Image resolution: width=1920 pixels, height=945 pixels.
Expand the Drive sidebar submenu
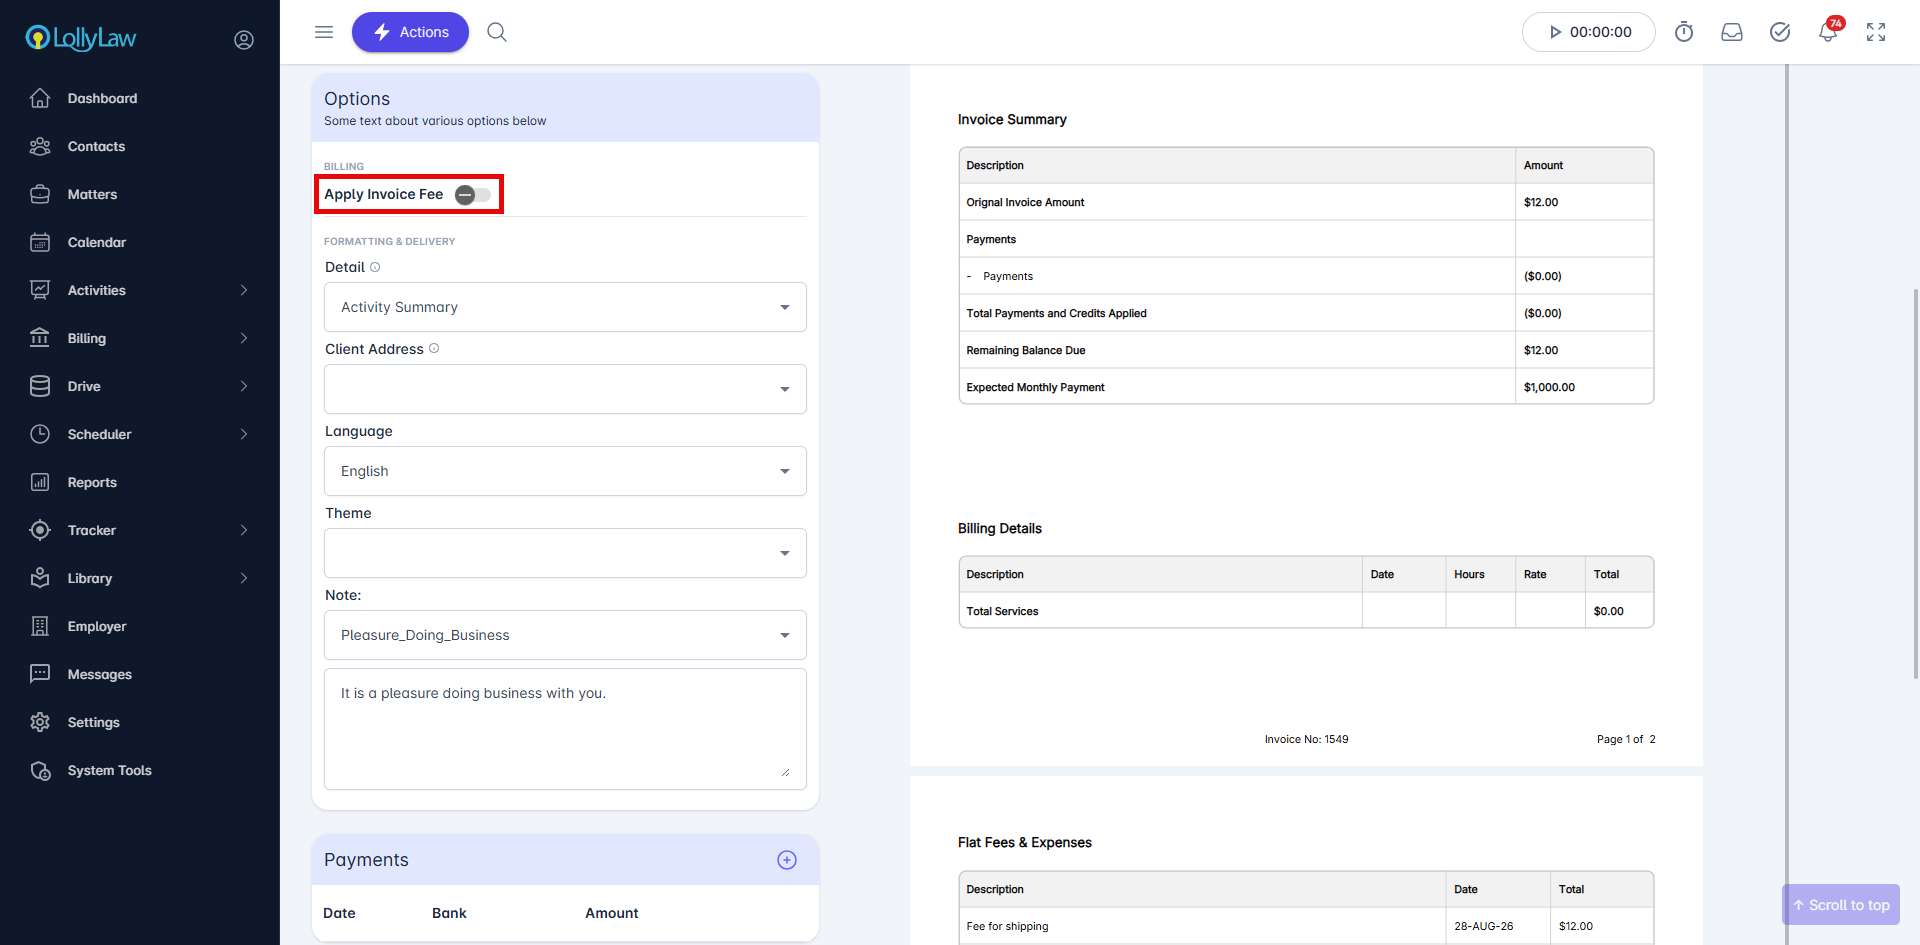tap(244, 386)
